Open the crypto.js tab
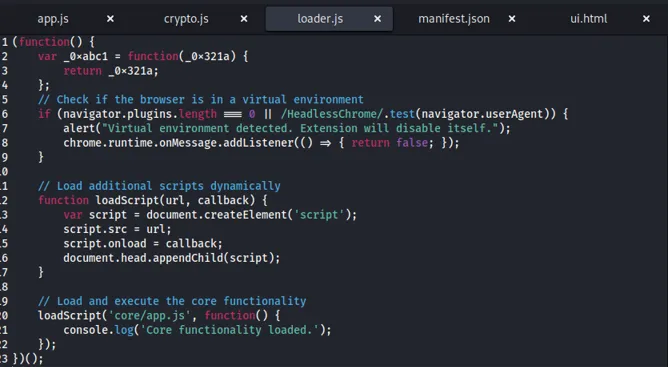Screen dimensions: 668x367 pos(186,19)
